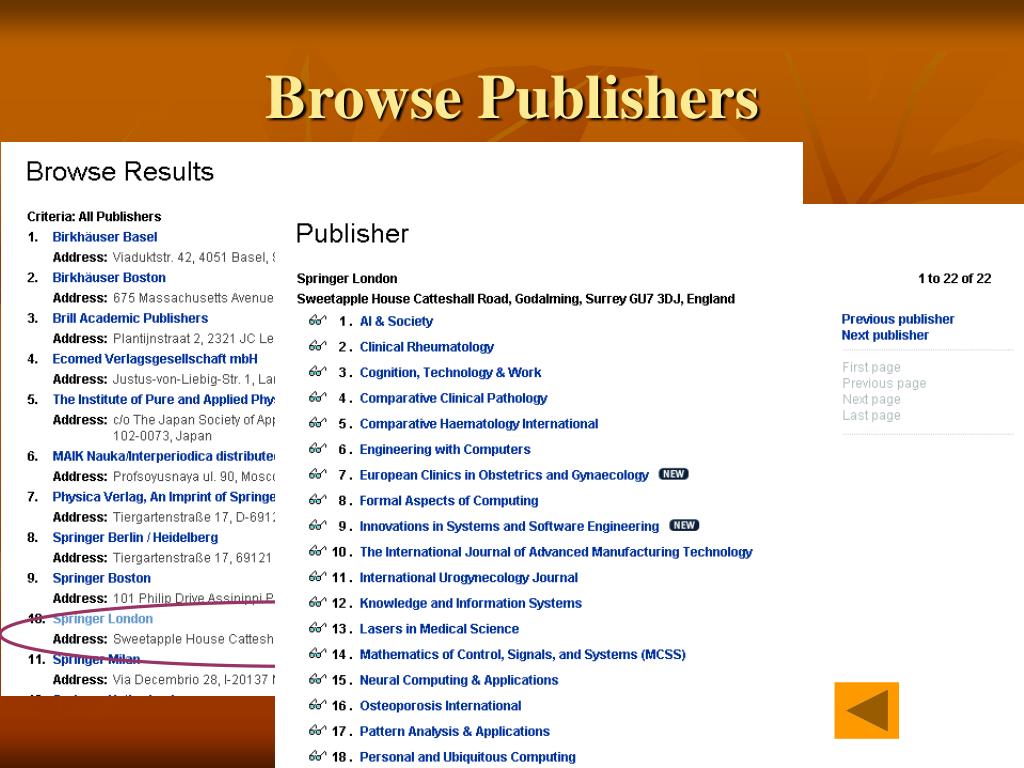Viewport: 1024px width, 768px height.
Task: Open European Clinics in Obstetrics and Gynaecology
Action: click(x=504, y=475)
